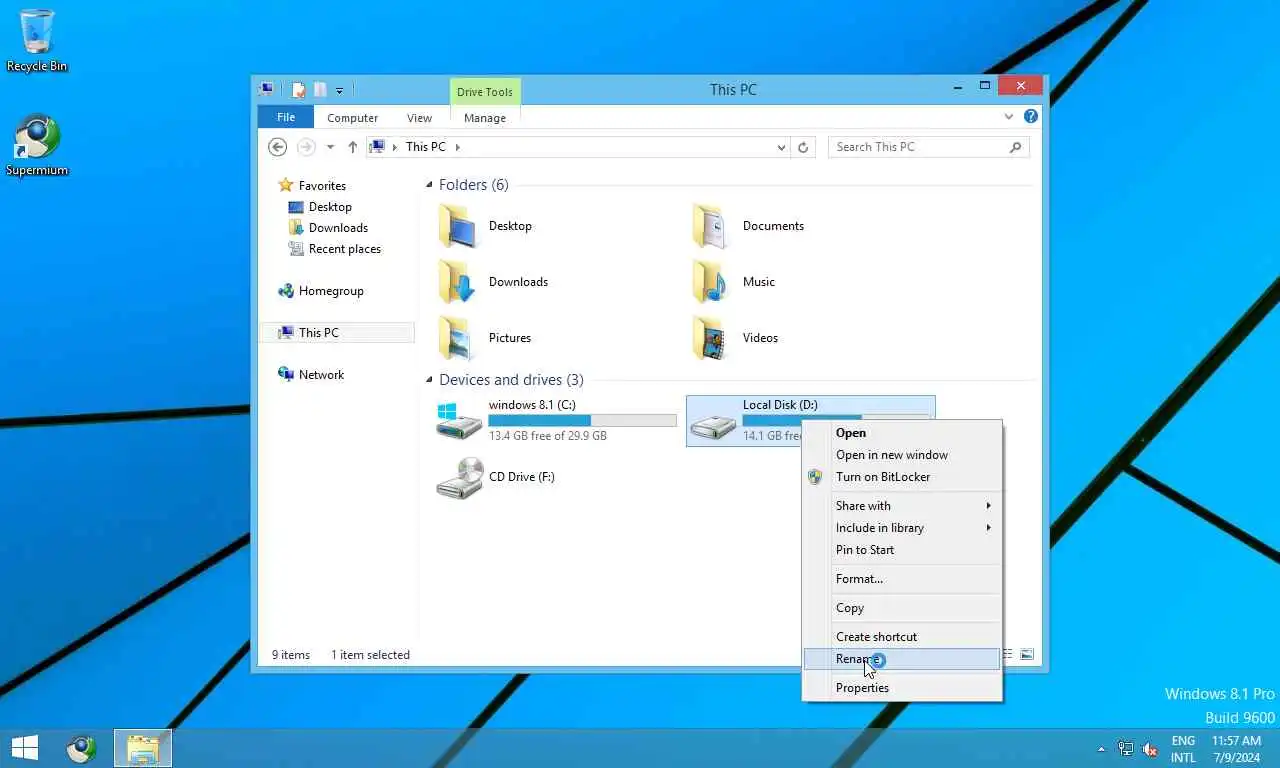
Task: Select Downloads under Favorites
Action: tap(327, 228)
